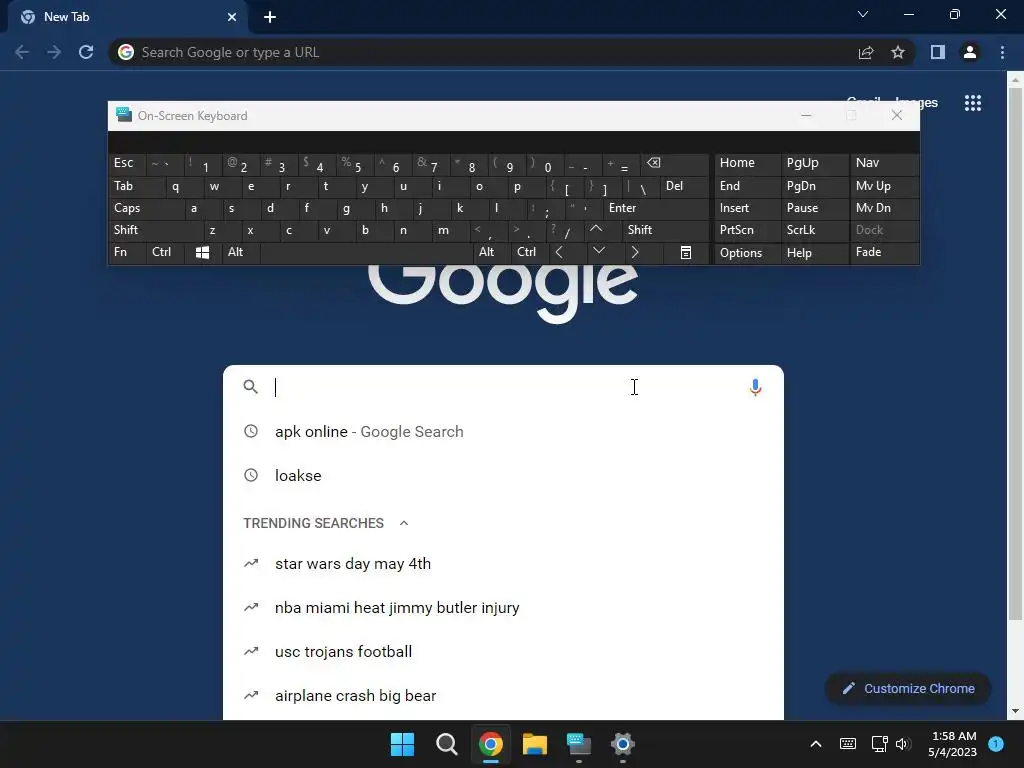Select the 'apk online' search suggestion
This screenshot has width=1024, height=768.
(x=503, y=432)
